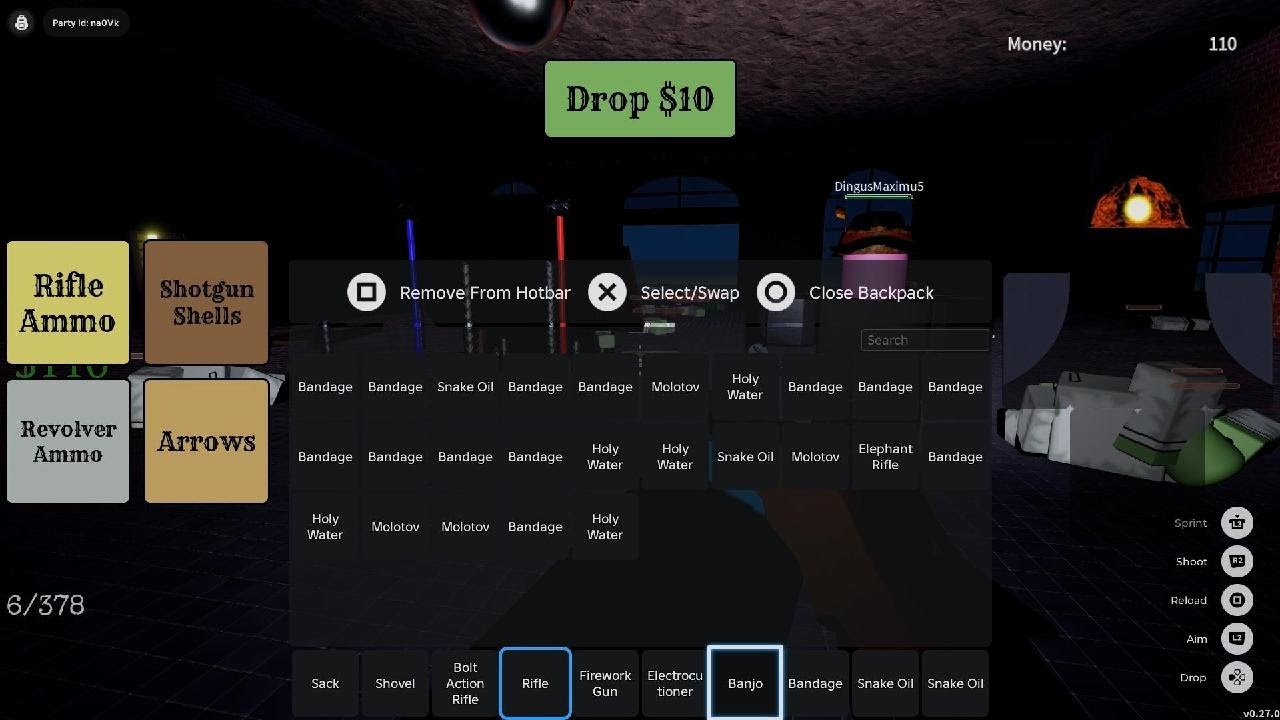Tap the Drop d-pad control icon
The image size is (1280, 720).
pyautogui.click(x=1237, y=677)
